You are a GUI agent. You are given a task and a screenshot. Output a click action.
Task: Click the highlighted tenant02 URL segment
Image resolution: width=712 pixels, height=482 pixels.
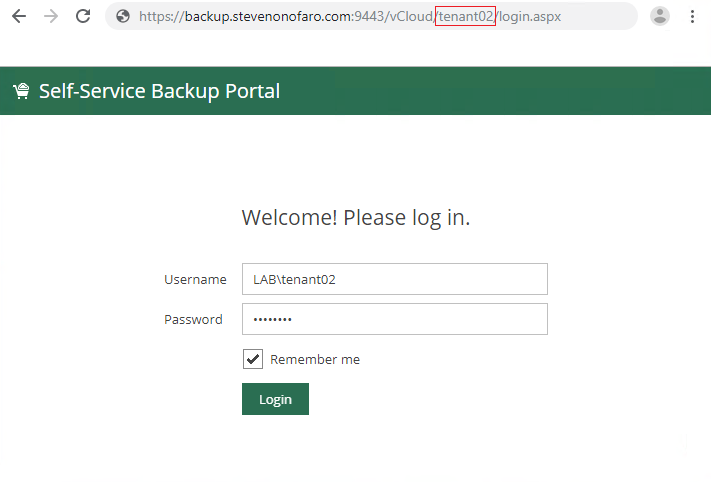click(465, 17)
